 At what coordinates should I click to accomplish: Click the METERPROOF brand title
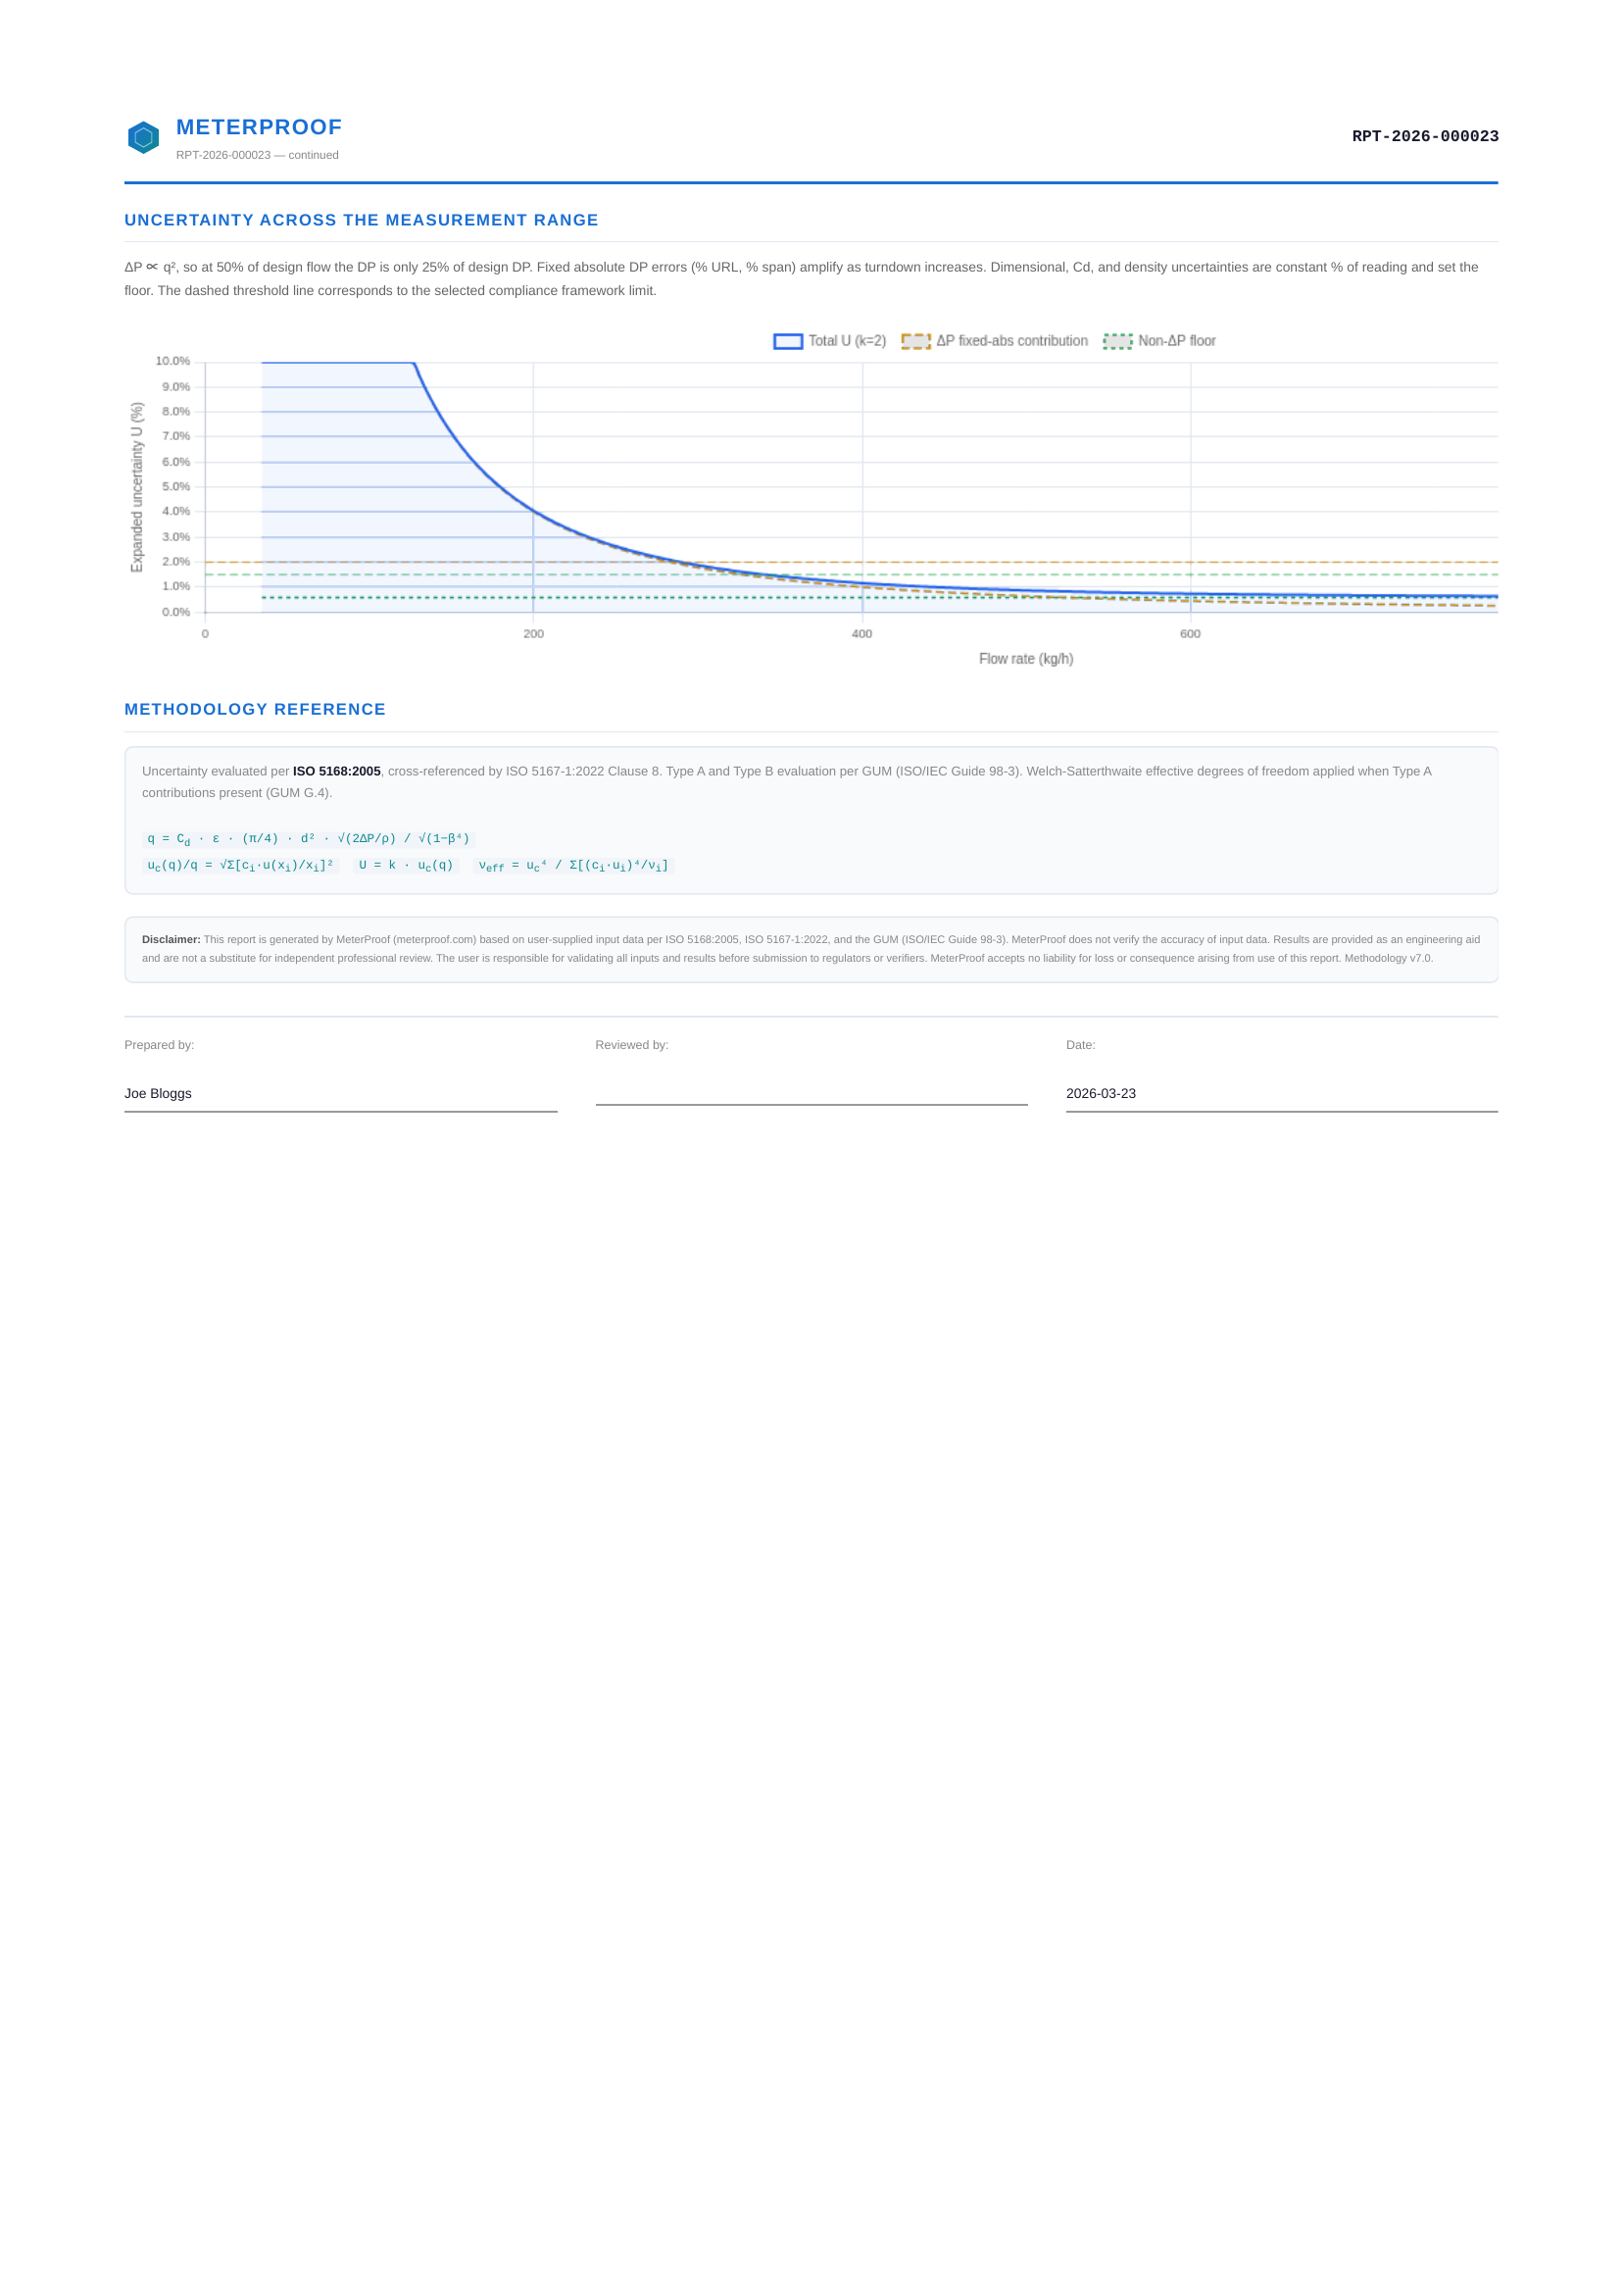(x=259, y=127)
